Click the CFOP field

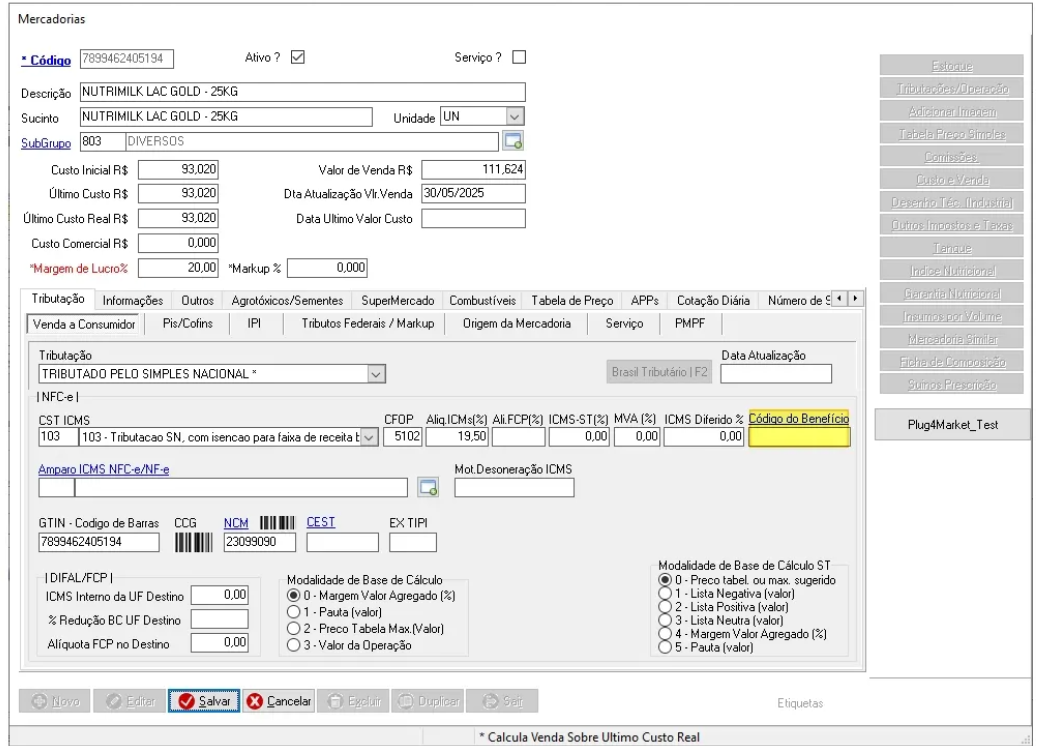coord(402,437)
